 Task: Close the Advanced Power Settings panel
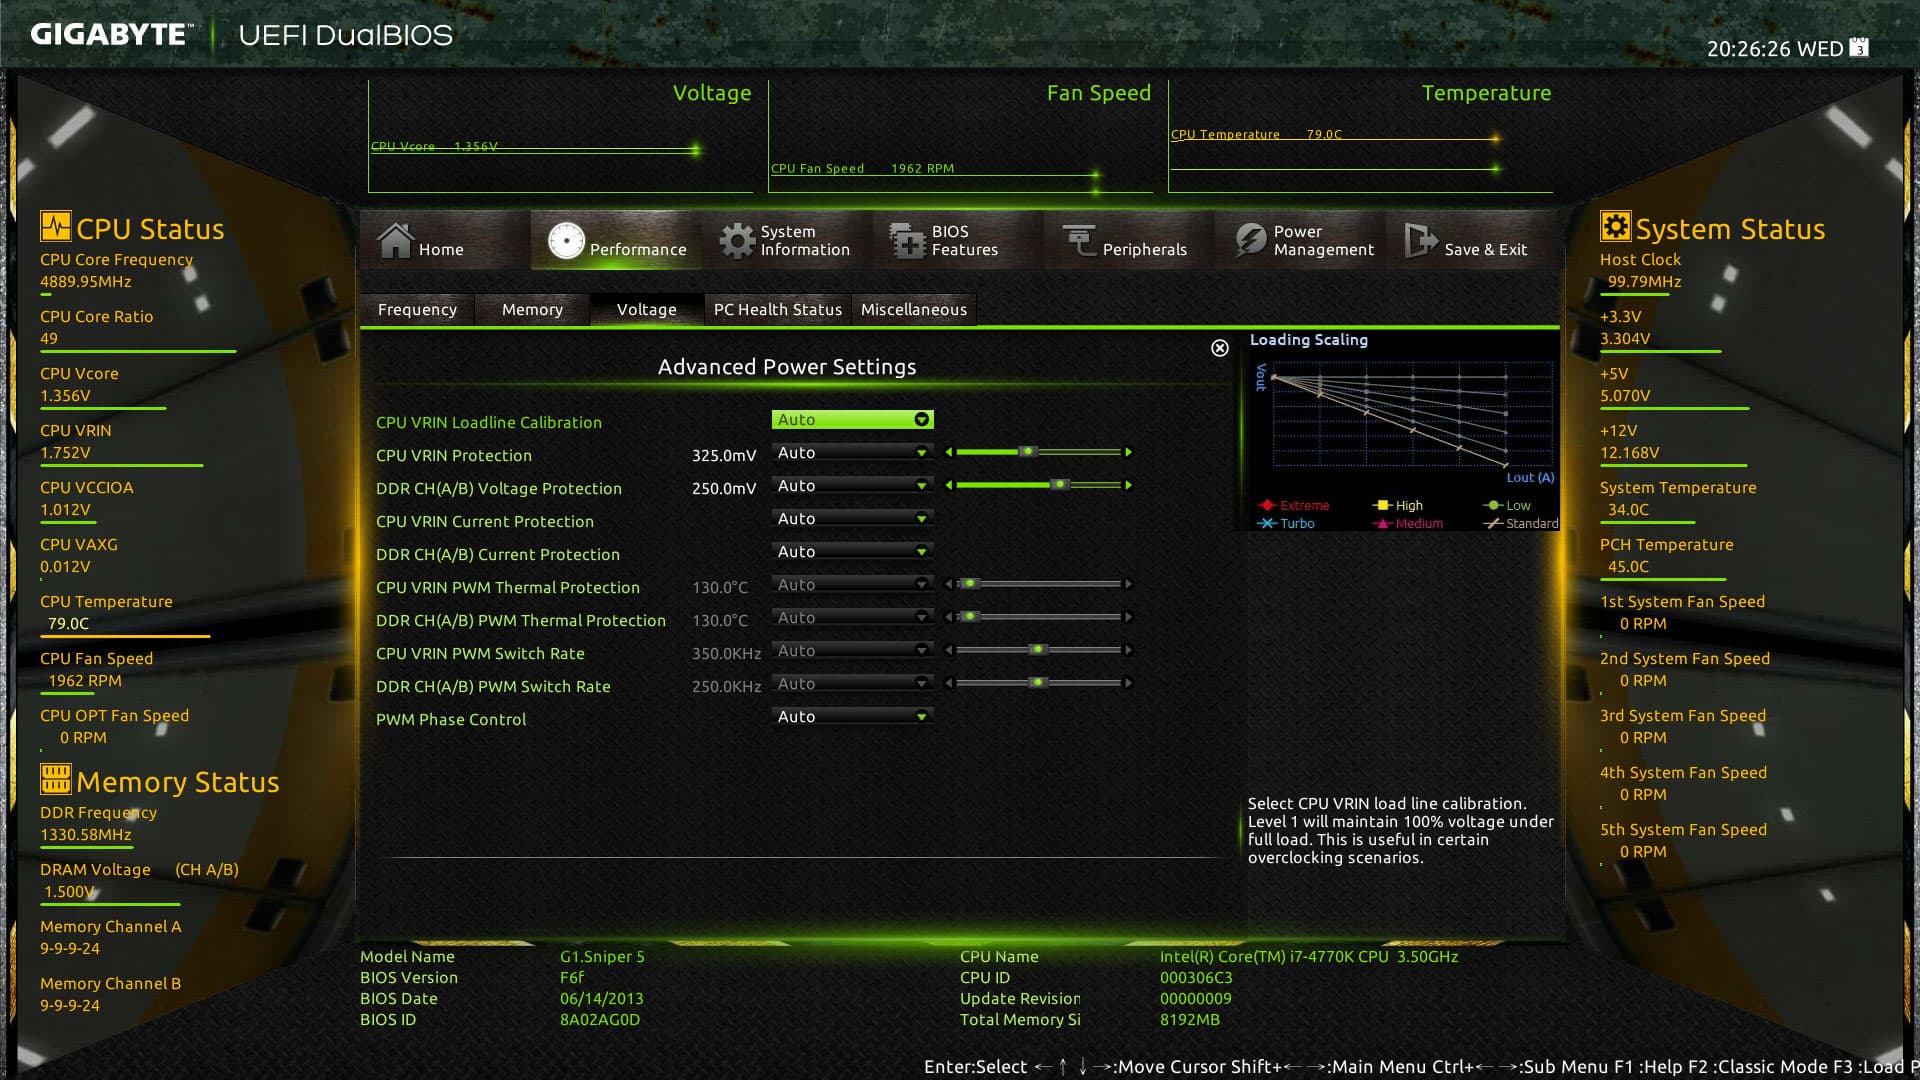[1220, 348]
